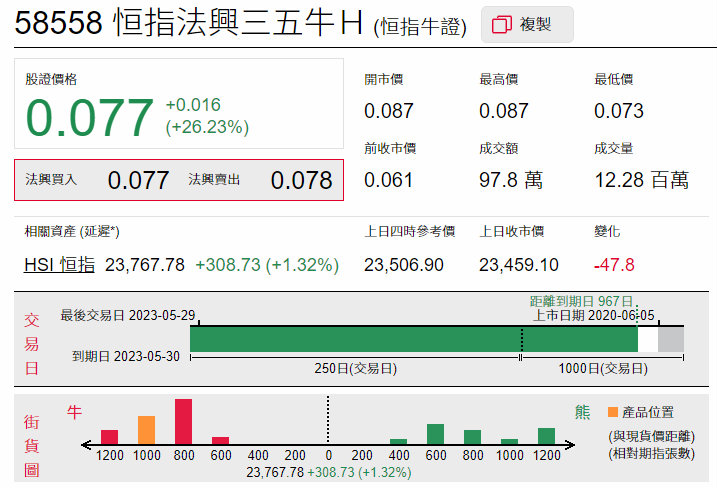Viewport: 717px width, 488px height.
Task: Select the 最高價 value 0.087
Action: coord(503,111)
